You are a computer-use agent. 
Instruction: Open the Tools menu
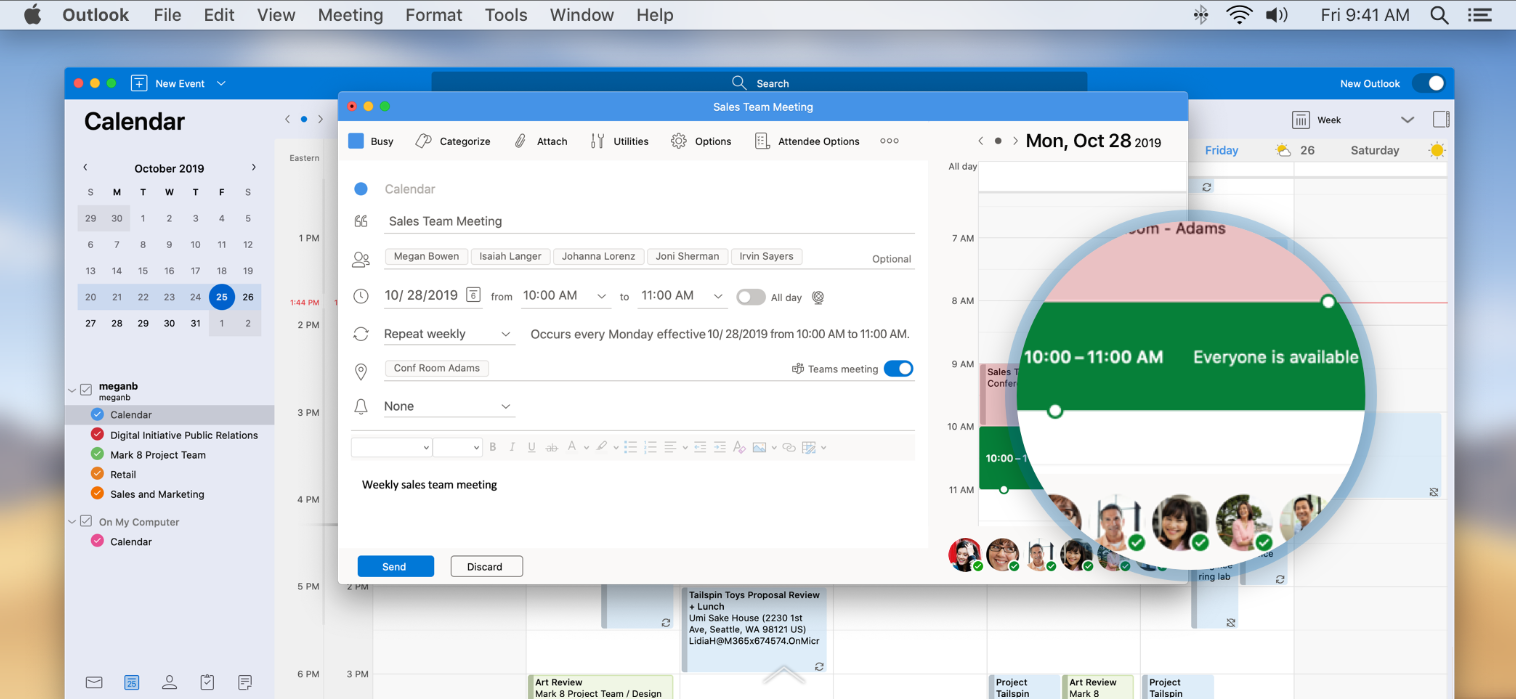[x=506, y=15]
